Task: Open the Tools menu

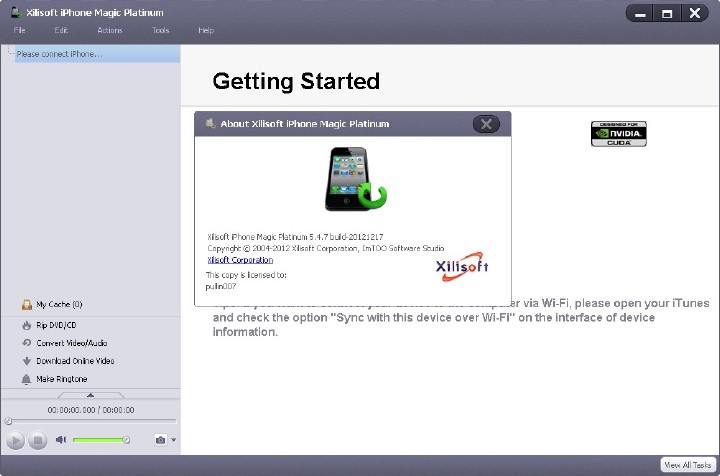Action: click(160, 31)
